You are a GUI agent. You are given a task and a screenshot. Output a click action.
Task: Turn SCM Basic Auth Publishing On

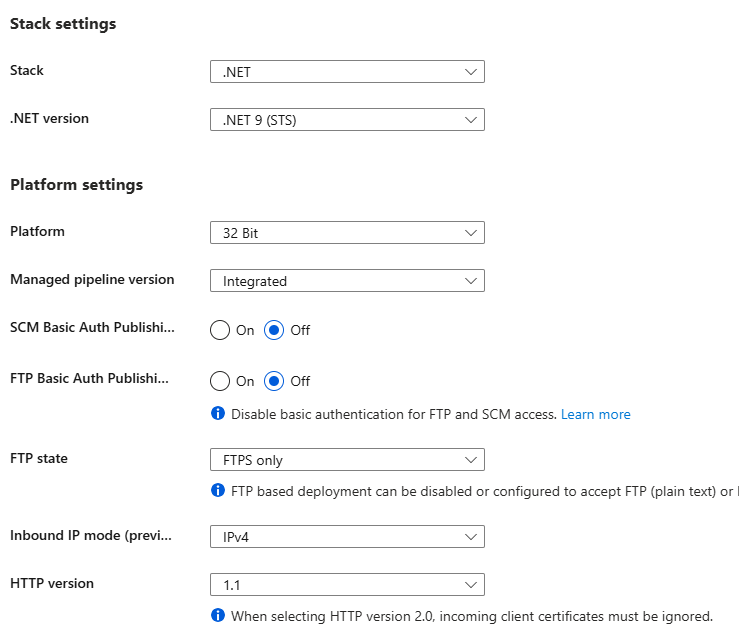point(220,330)
